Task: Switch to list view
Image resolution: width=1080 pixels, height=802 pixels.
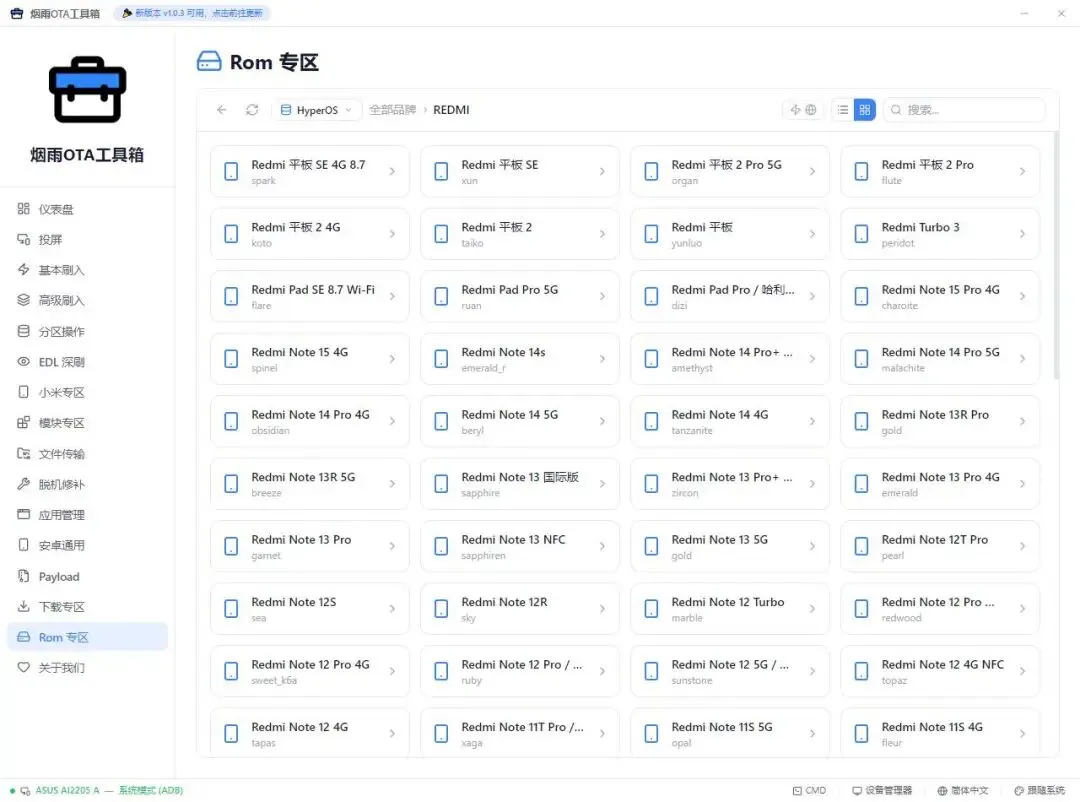Action: point(842,110)
